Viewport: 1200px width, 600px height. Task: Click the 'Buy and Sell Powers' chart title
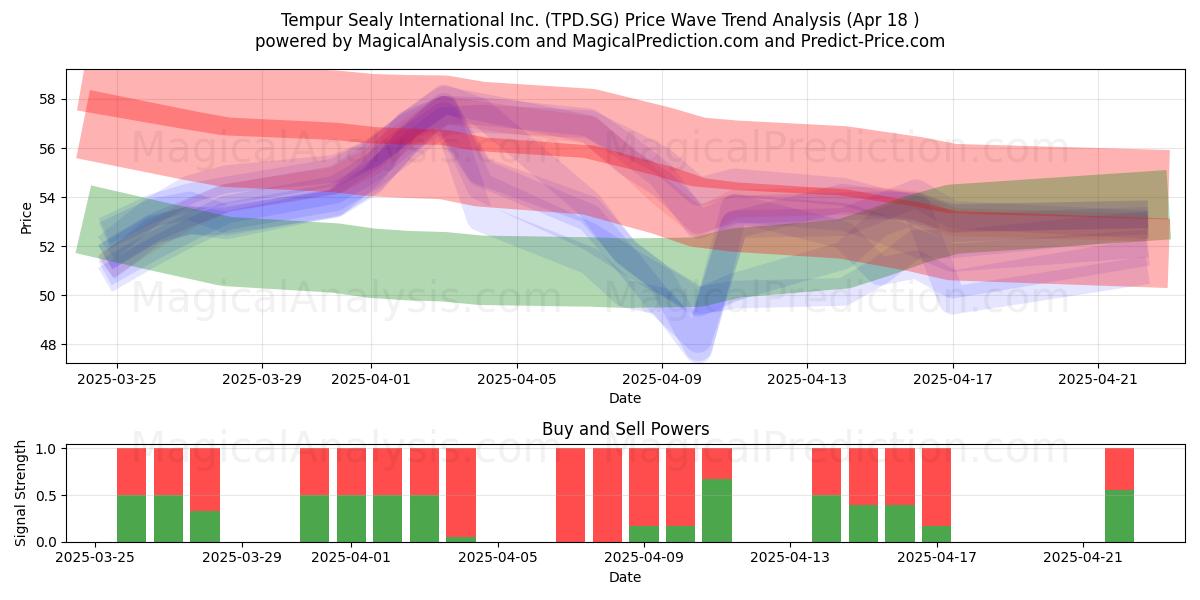click(625, 429)
